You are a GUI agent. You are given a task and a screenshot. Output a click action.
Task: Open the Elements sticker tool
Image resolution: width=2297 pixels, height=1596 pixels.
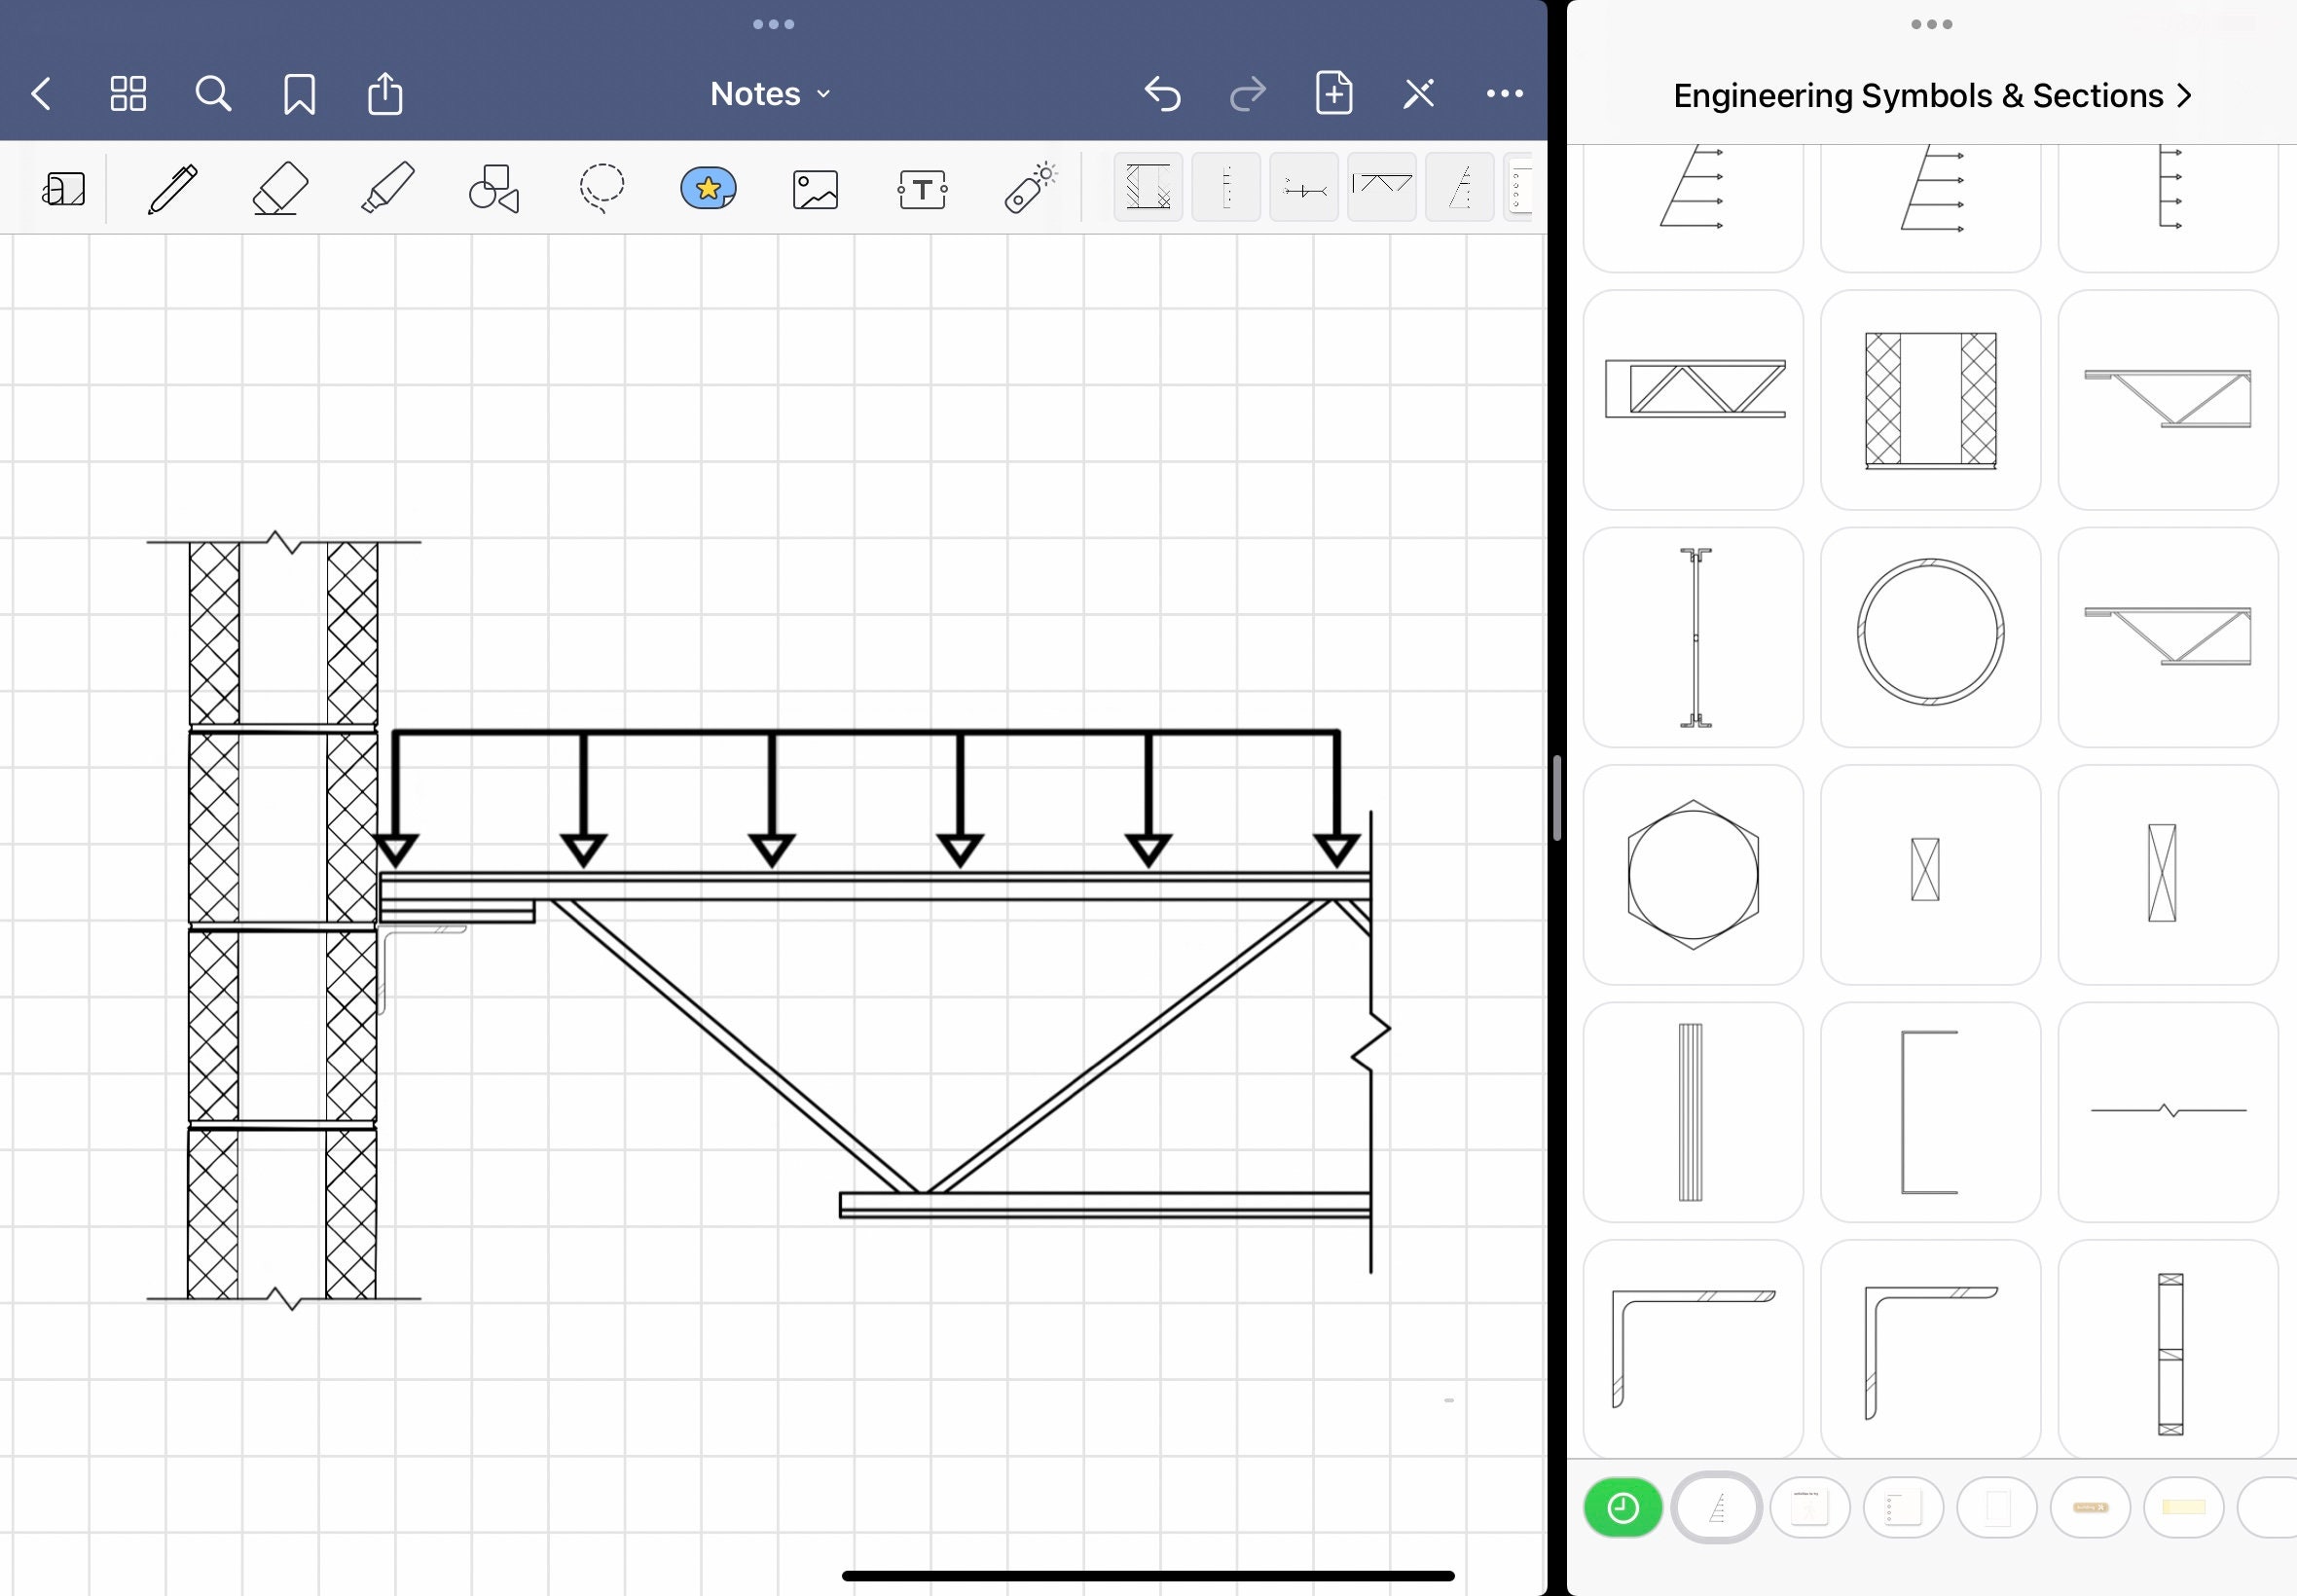tap(708, 188)
